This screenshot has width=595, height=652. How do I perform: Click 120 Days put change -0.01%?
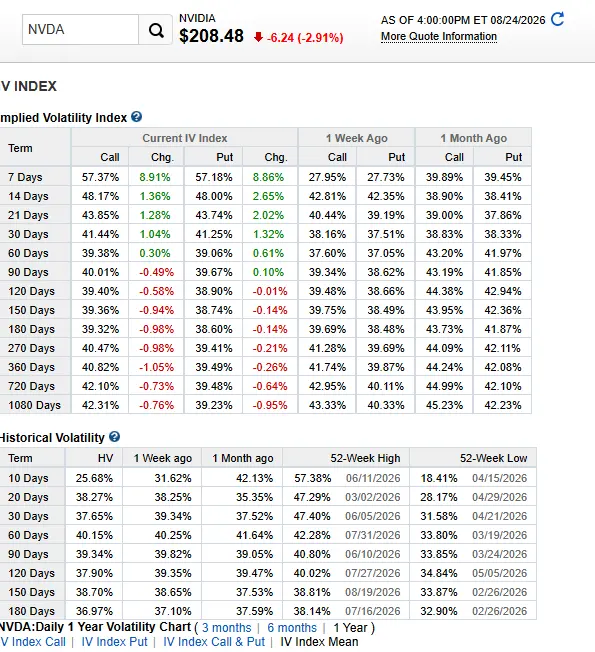[x=270, y=291]
